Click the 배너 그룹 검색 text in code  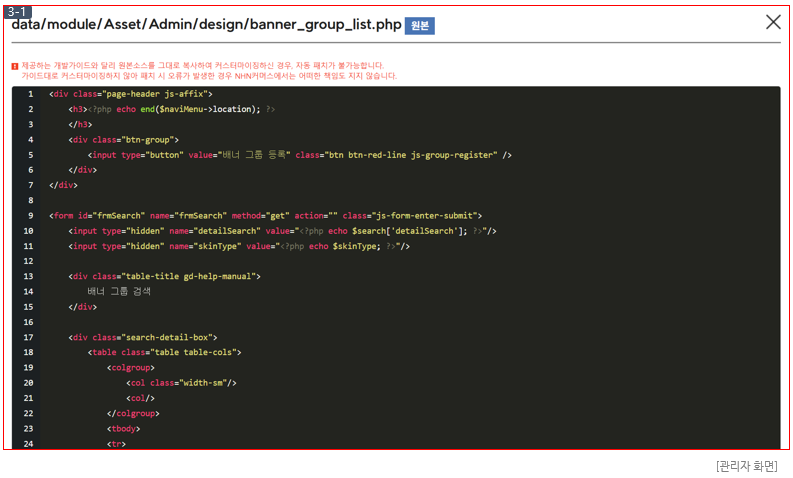click(119, 291)
